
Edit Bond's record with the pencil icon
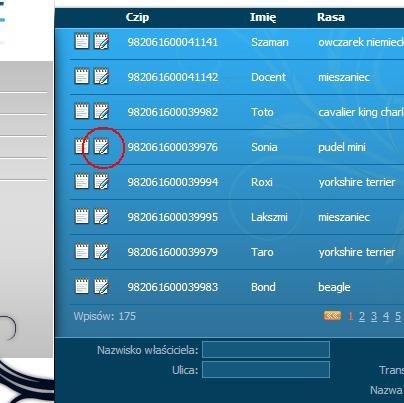[x=101, y=287]
